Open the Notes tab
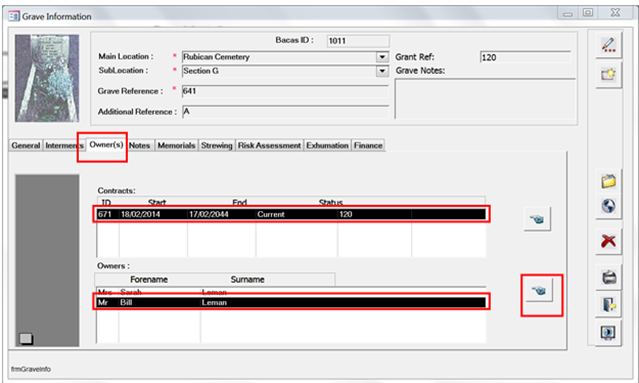The image size is (639, 383). pos(140,145)
